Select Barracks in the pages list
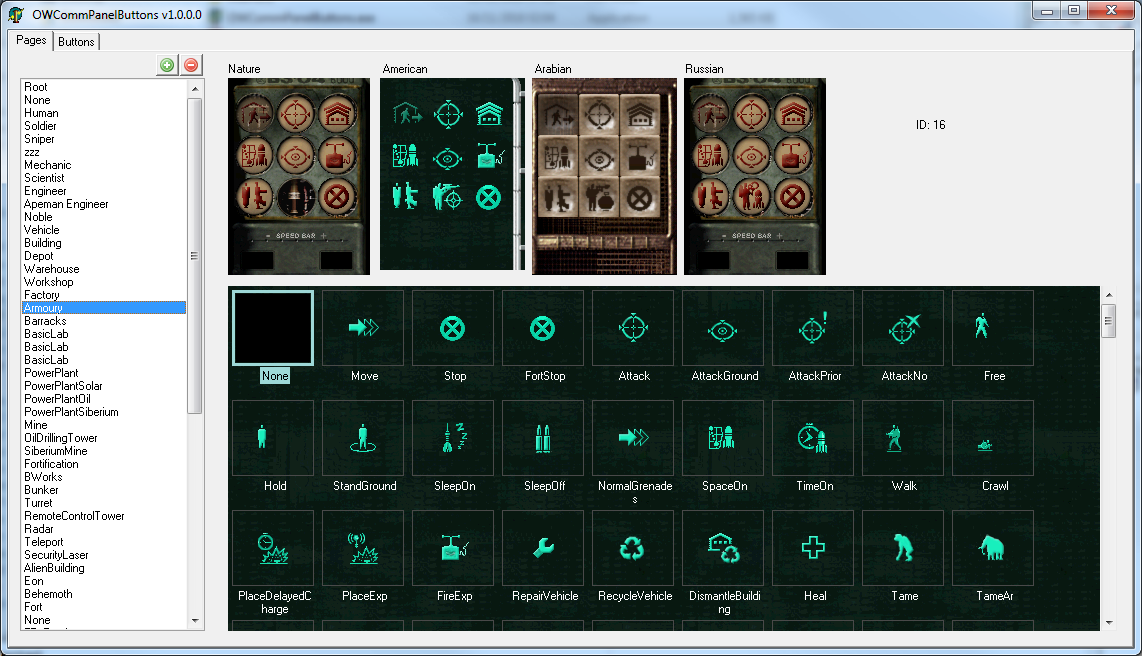Viewport: 1142px width, 656px height. click(x=104, y=321)
